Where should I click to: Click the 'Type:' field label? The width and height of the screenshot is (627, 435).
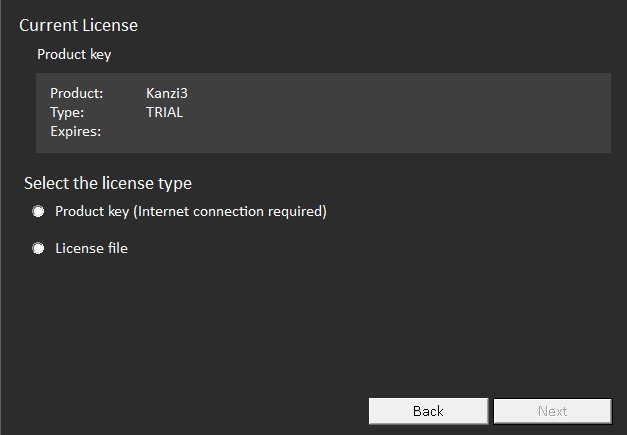pyautogui.click(x=67, y=112)
